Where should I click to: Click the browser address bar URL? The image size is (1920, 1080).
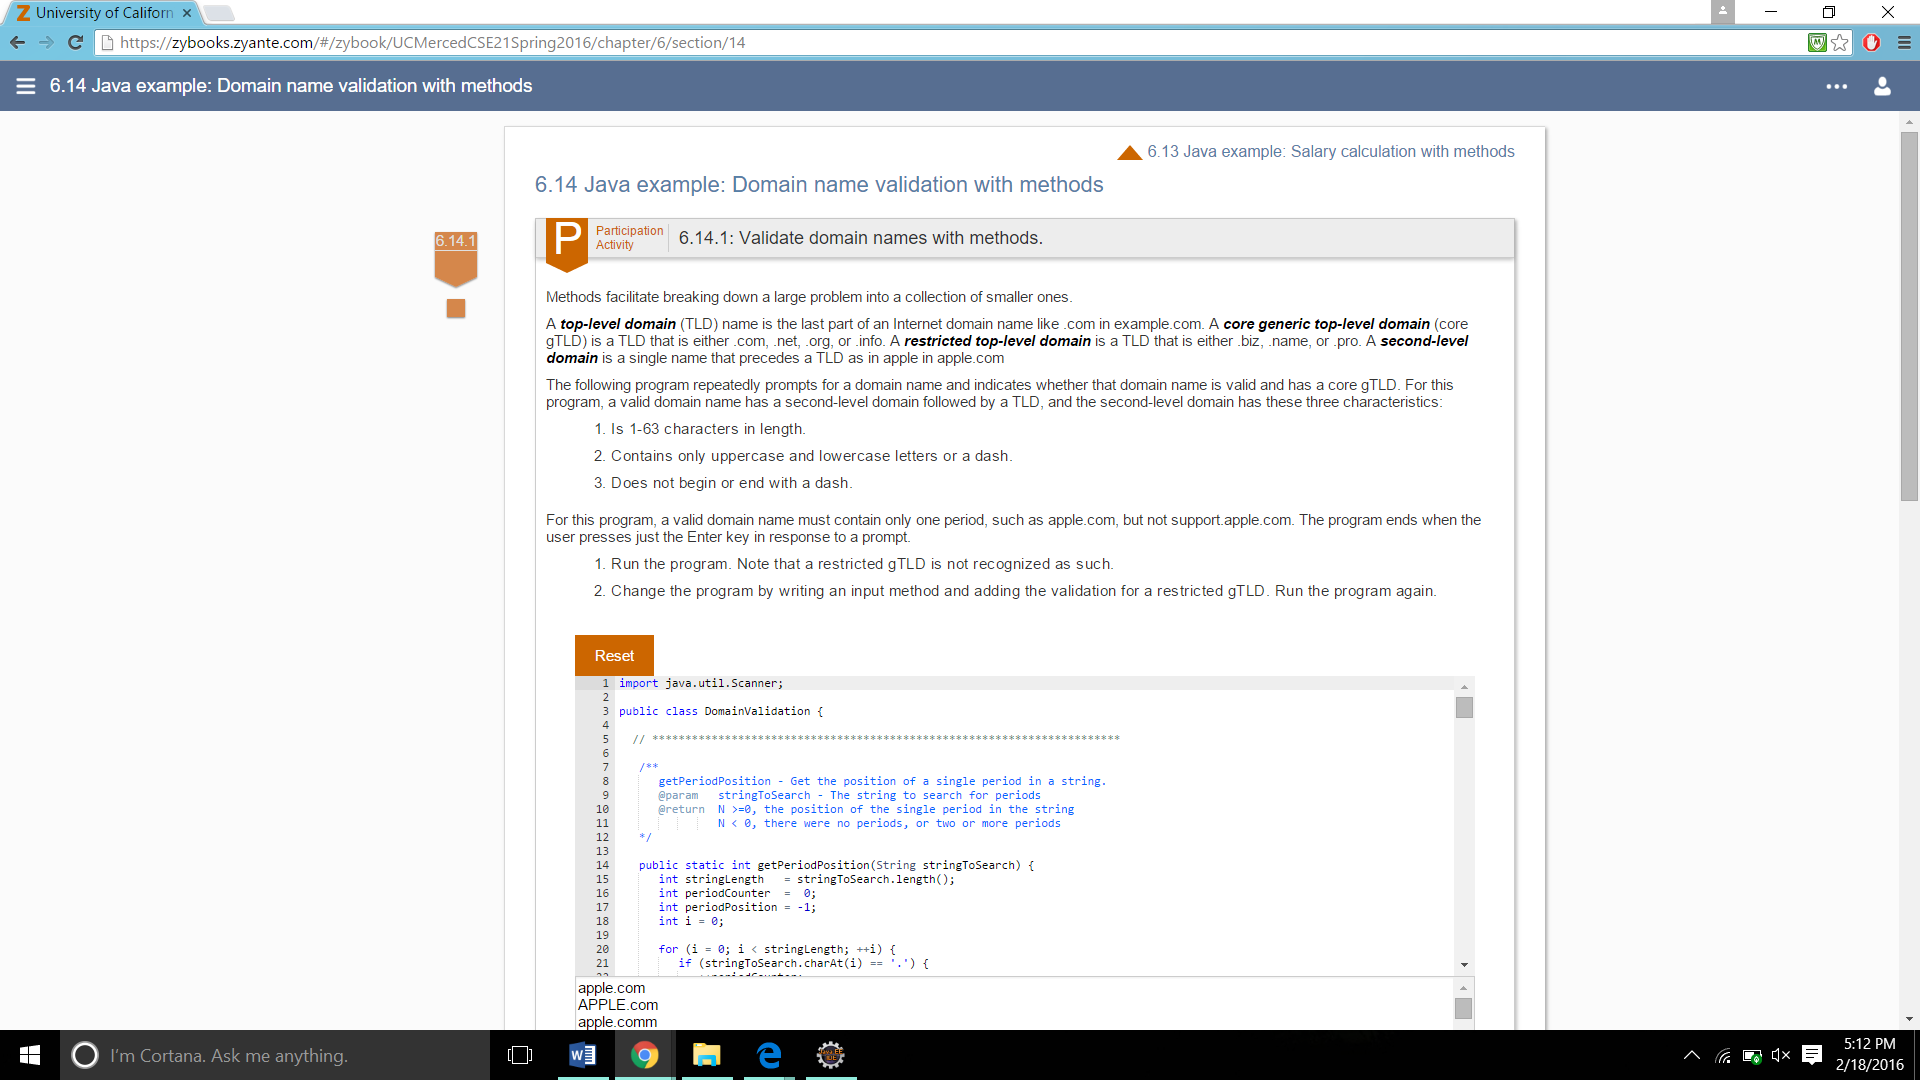pyautogui.click(x=432, y=42)
